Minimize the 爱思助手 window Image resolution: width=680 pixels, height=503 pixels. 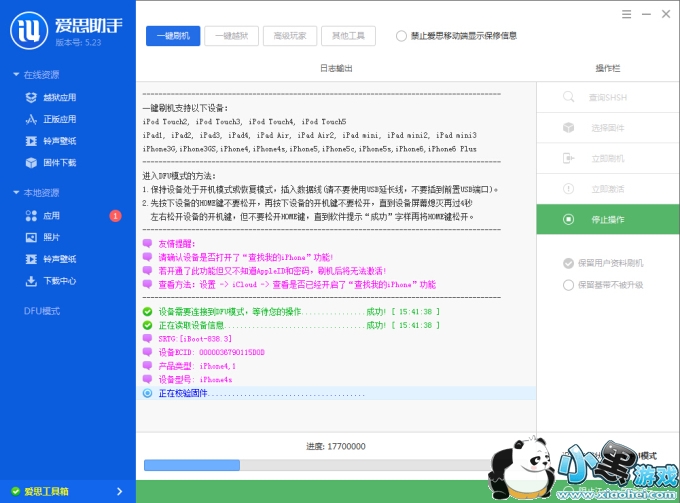pos(646,14)
